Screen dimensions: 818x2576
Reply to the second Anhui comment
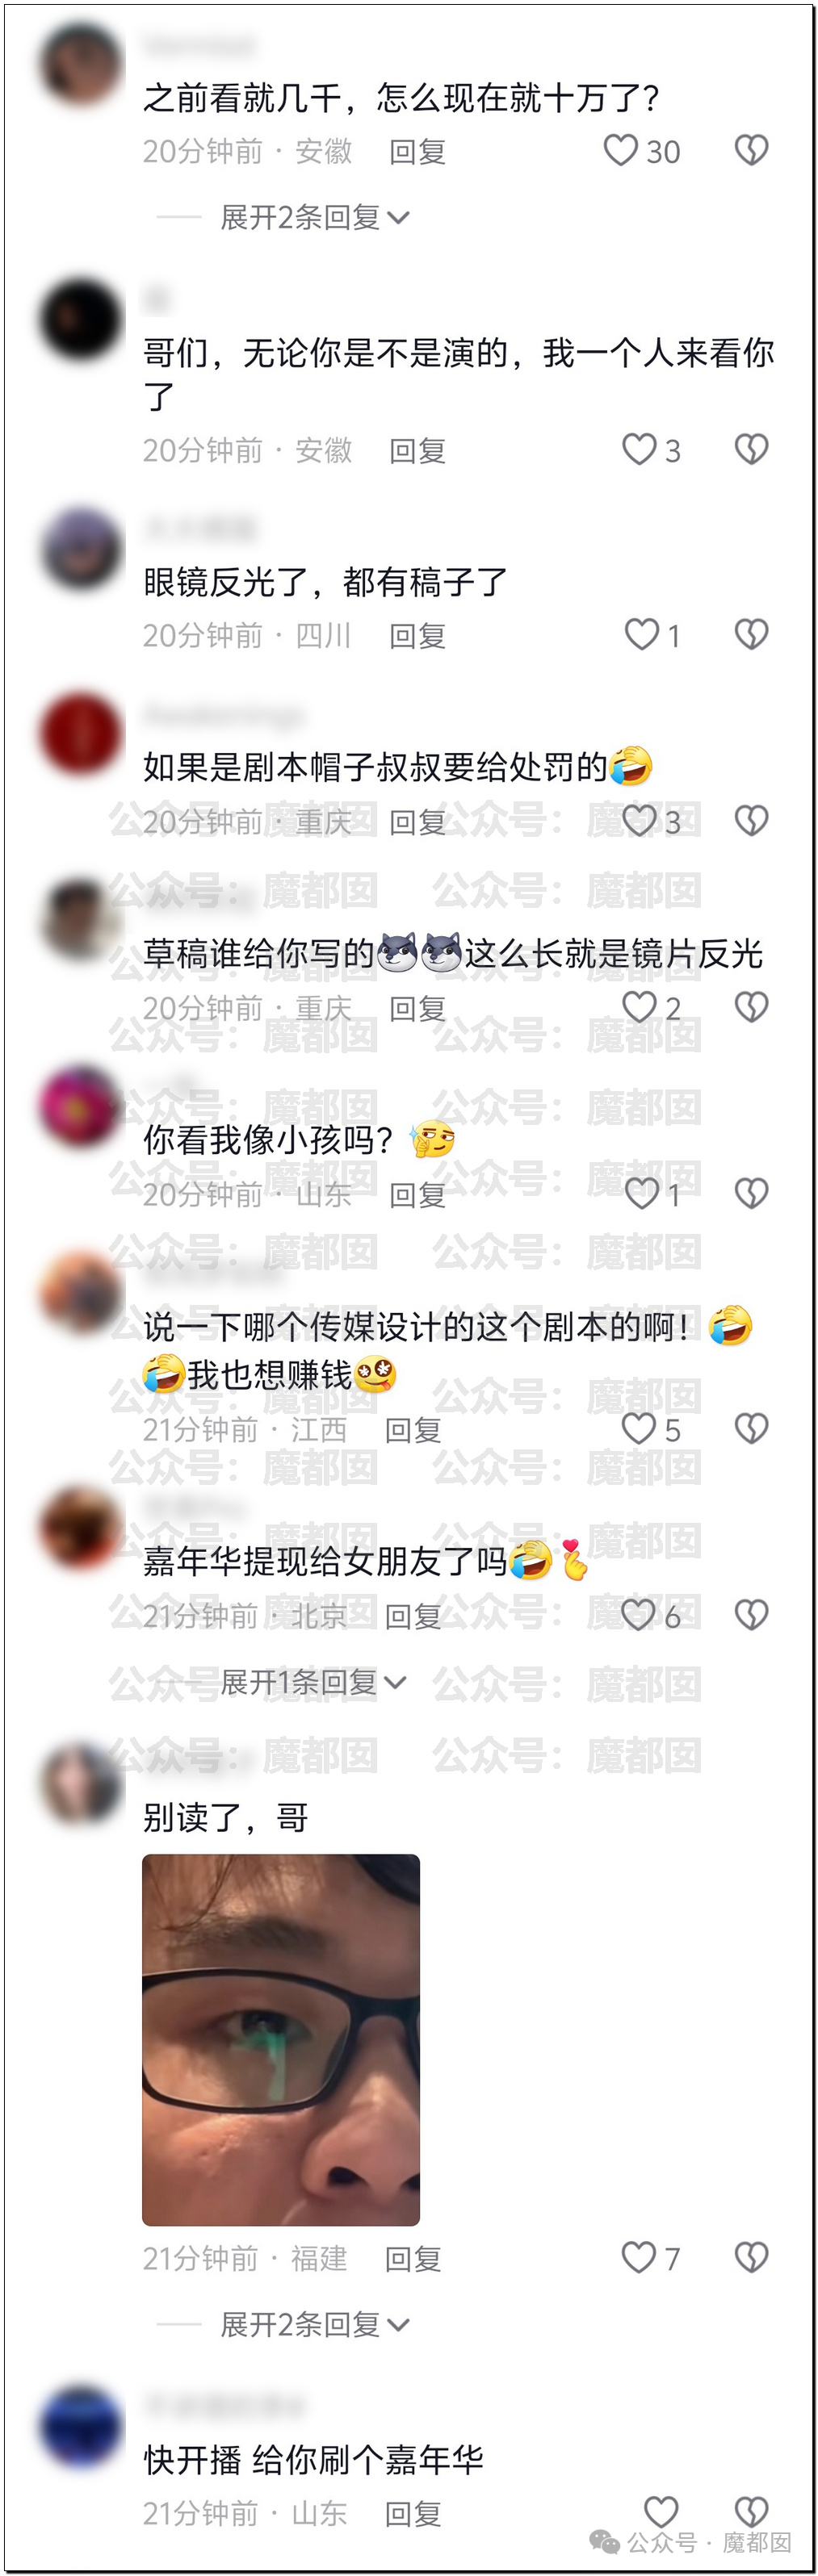(x=417, y=451)
